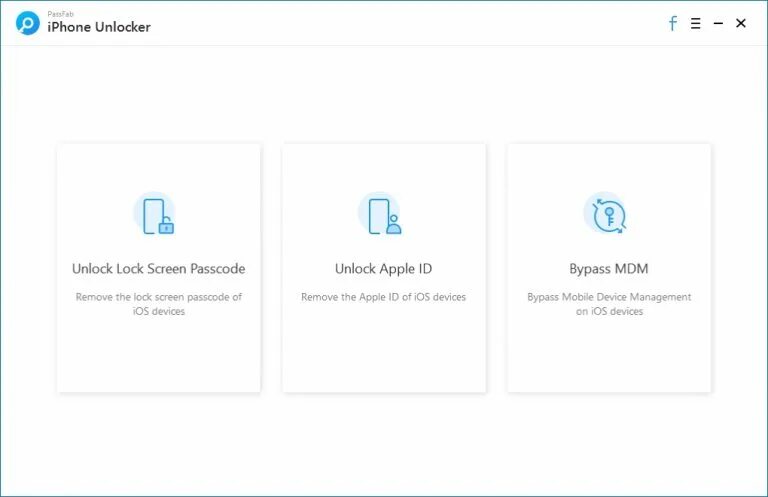Click the "iPhone Unlocker" app title
Screen dimensions: 768x497
99,27
